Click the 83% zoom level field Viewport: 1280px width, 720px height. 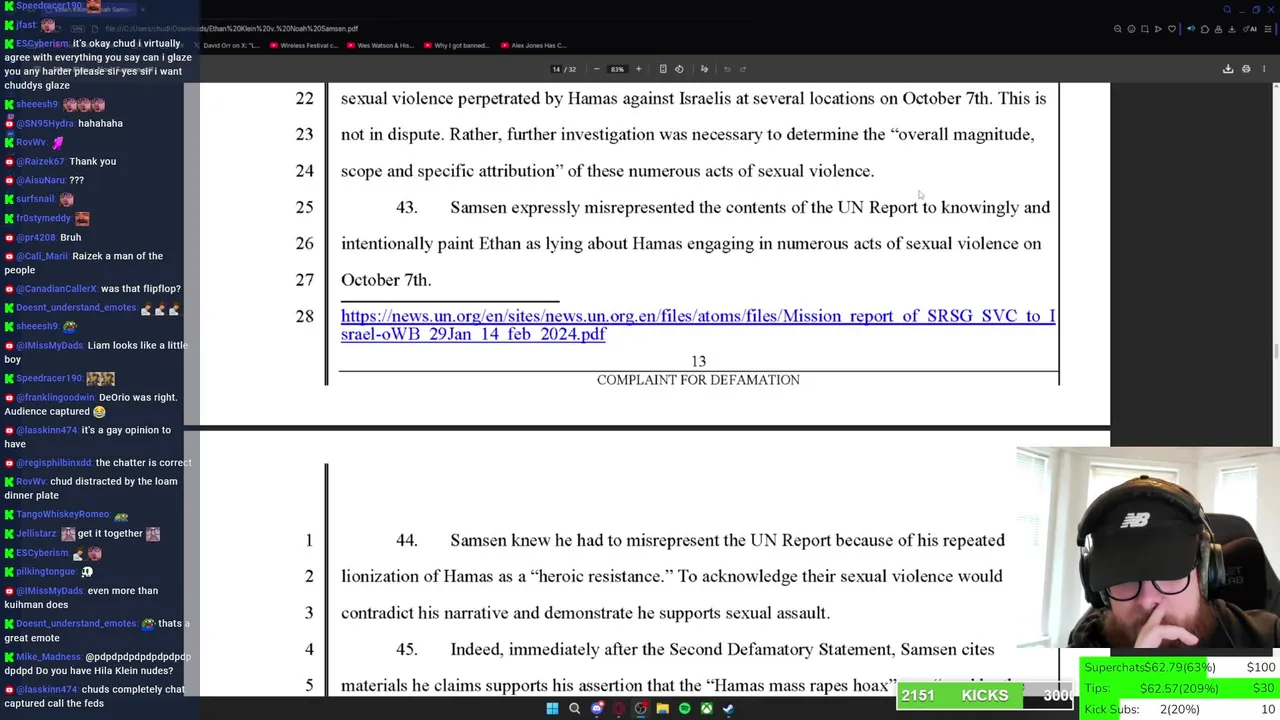[617, 69]
